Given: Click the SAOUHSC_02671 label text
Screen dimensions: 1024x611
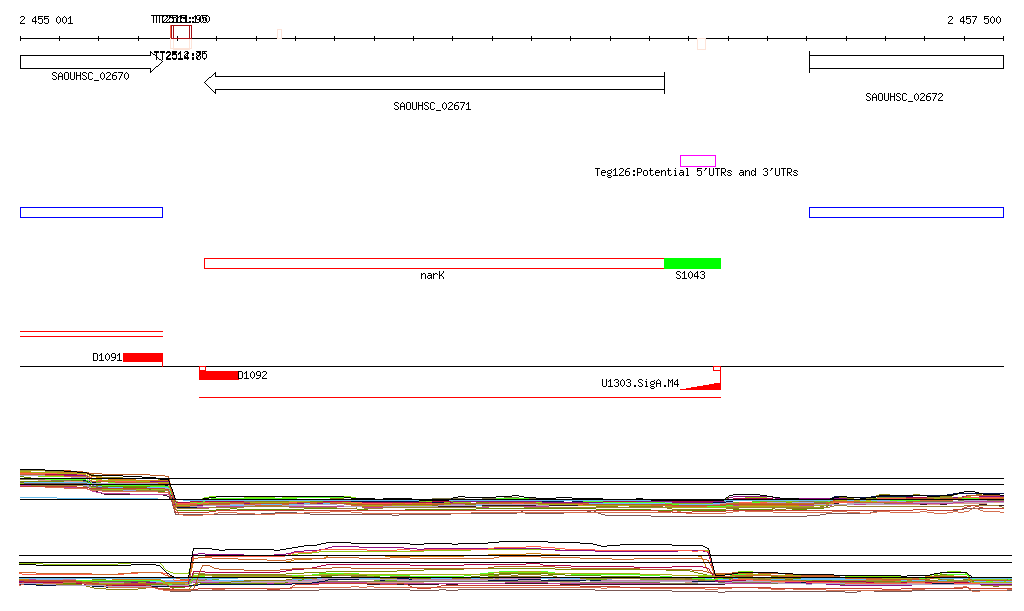Looking at the screenshot, I should (x=432, y=106).
